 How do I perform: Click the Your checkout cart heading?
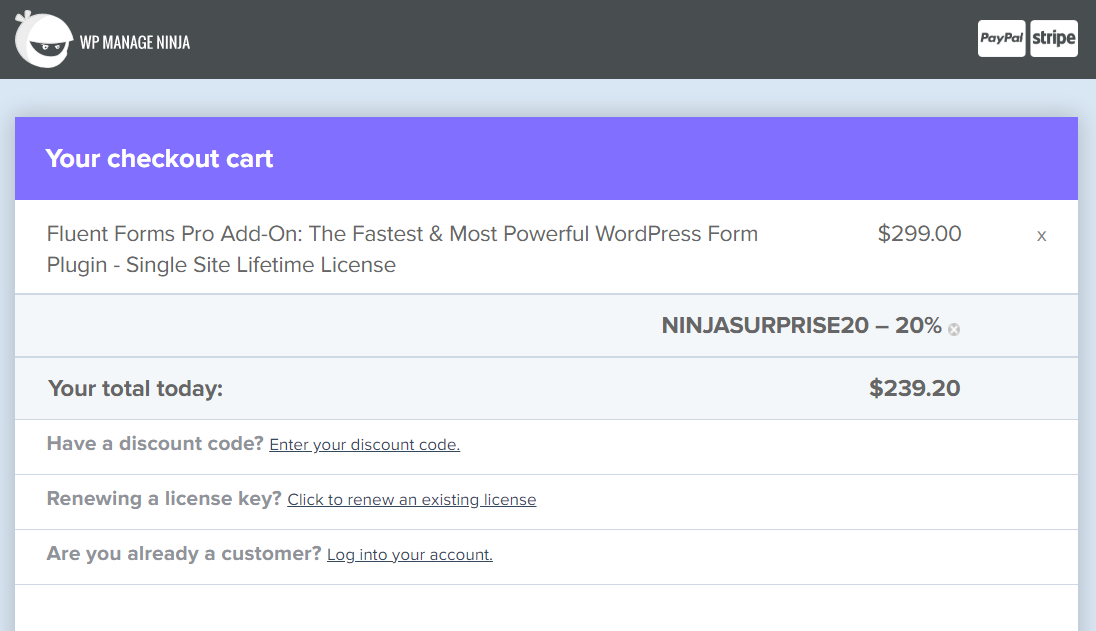(159, 159)
